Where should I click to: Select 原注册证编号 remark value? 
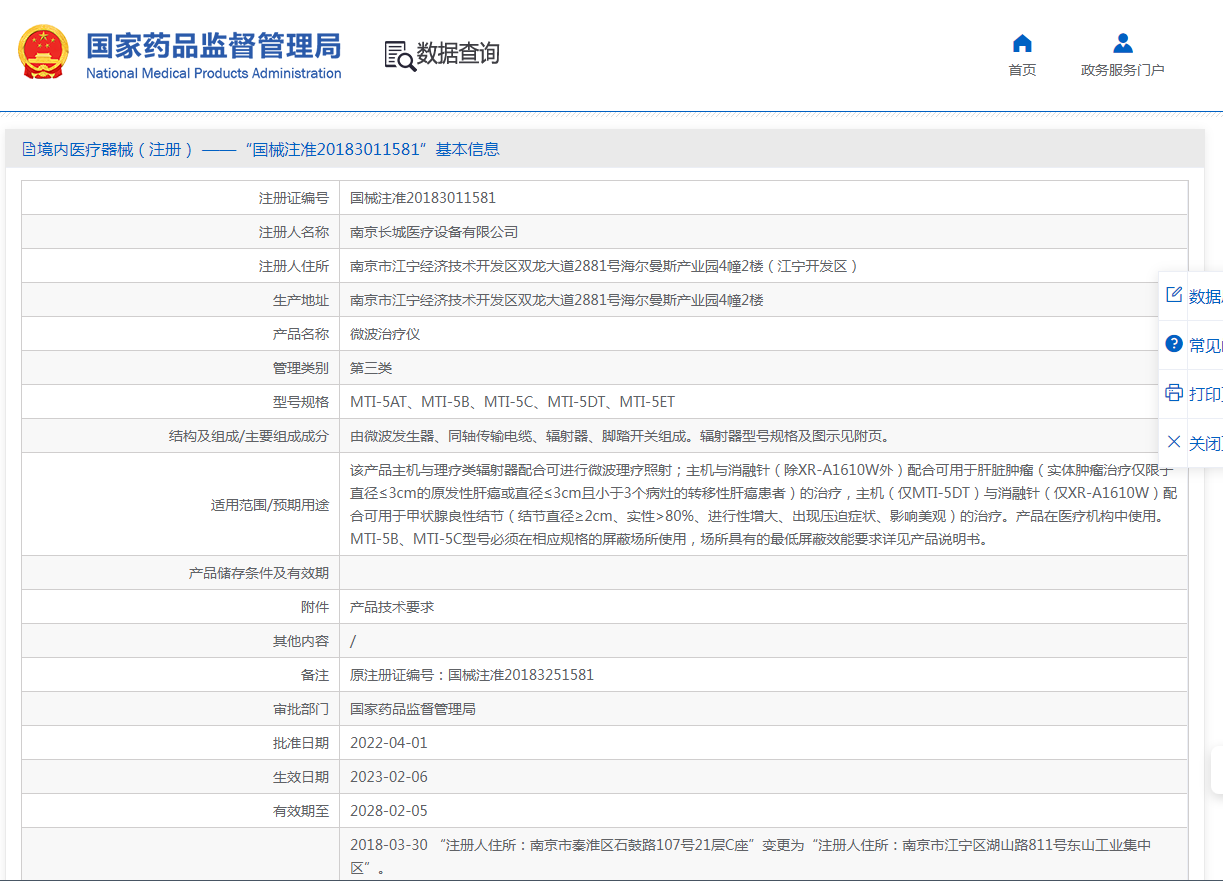(472, 675)
